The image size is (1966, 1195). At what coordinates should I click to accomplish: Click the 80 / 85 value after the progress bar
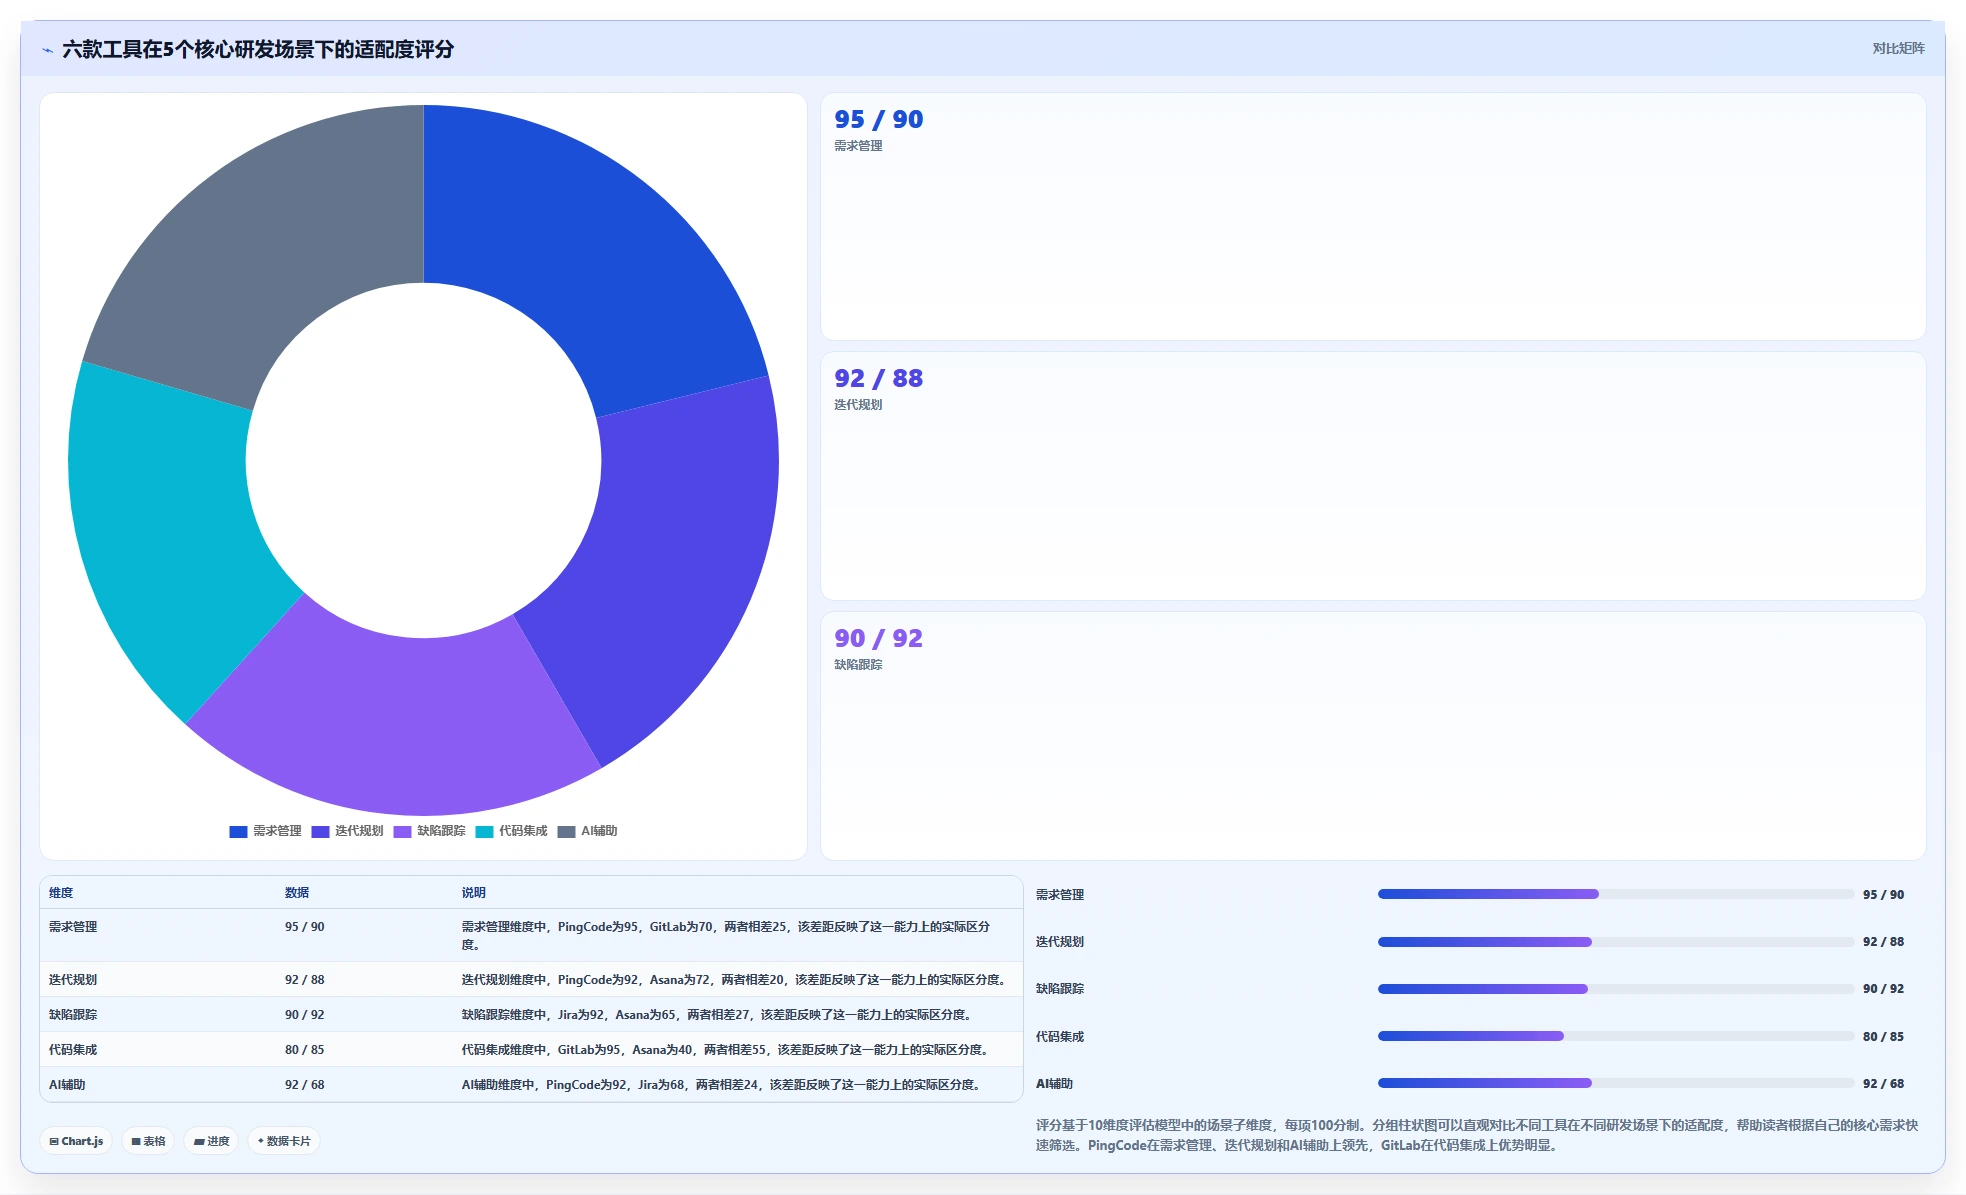1883,1037
